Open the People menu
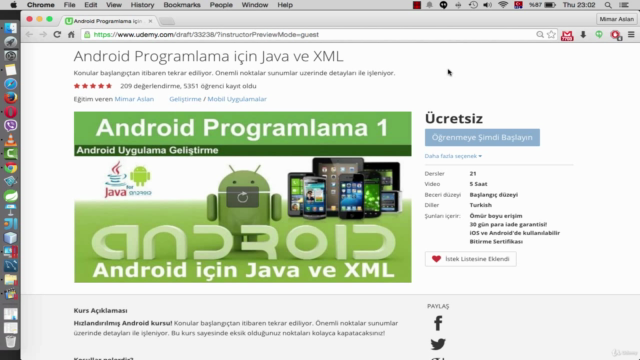This screenshot has width=640, height=360. tap(221, 5)
